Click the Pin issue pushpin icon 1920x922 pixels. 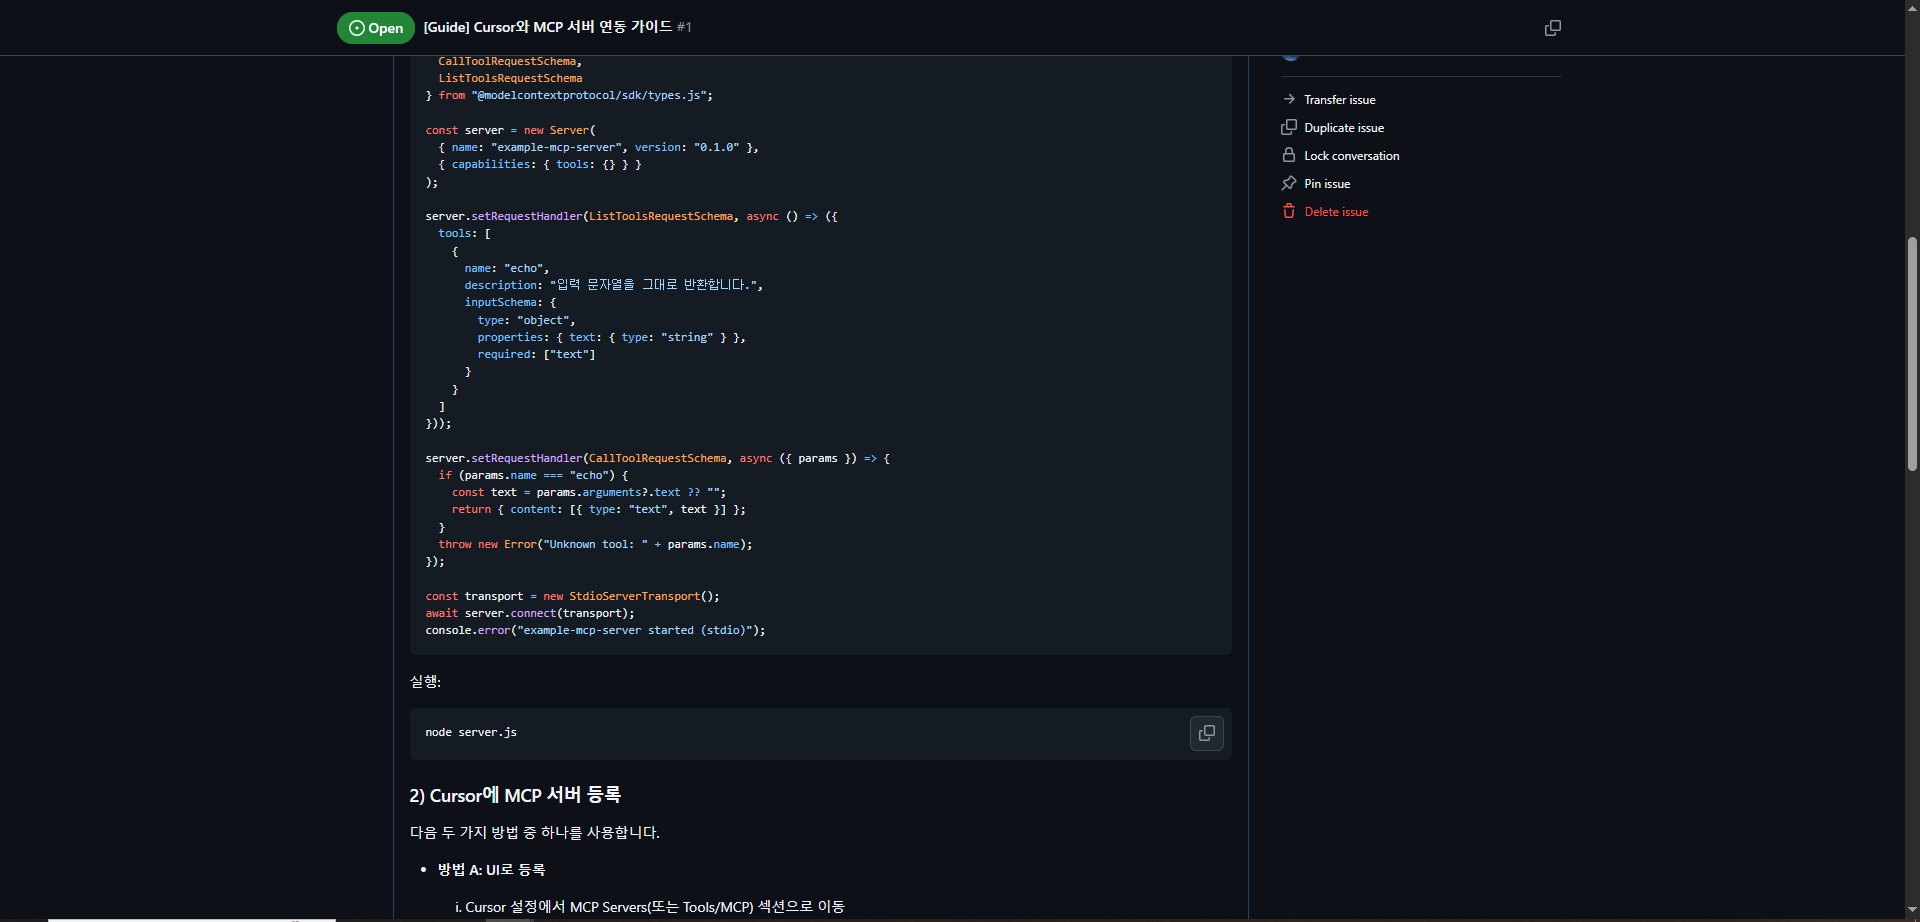click(1289, 183)
